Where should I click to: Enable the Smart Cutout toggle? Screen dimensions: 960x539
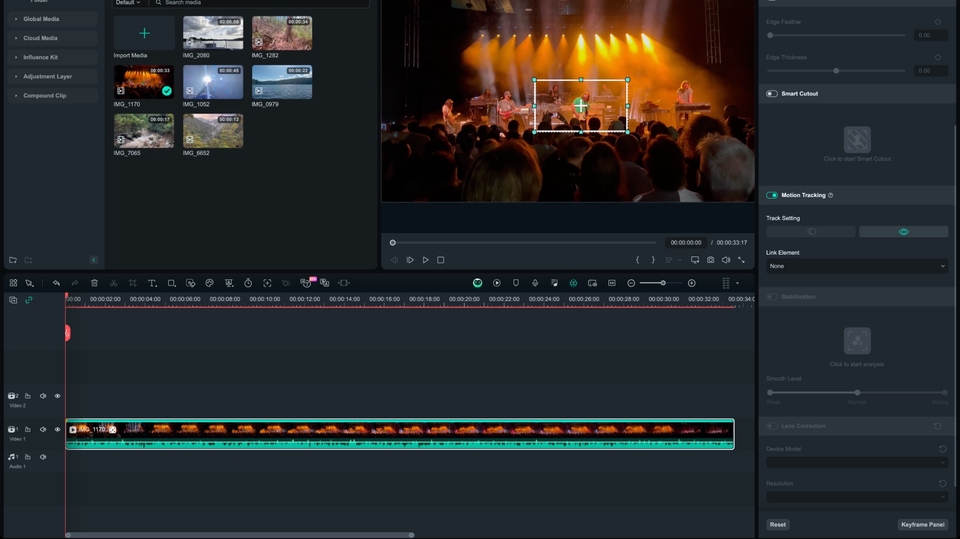(x=772, y=94)
